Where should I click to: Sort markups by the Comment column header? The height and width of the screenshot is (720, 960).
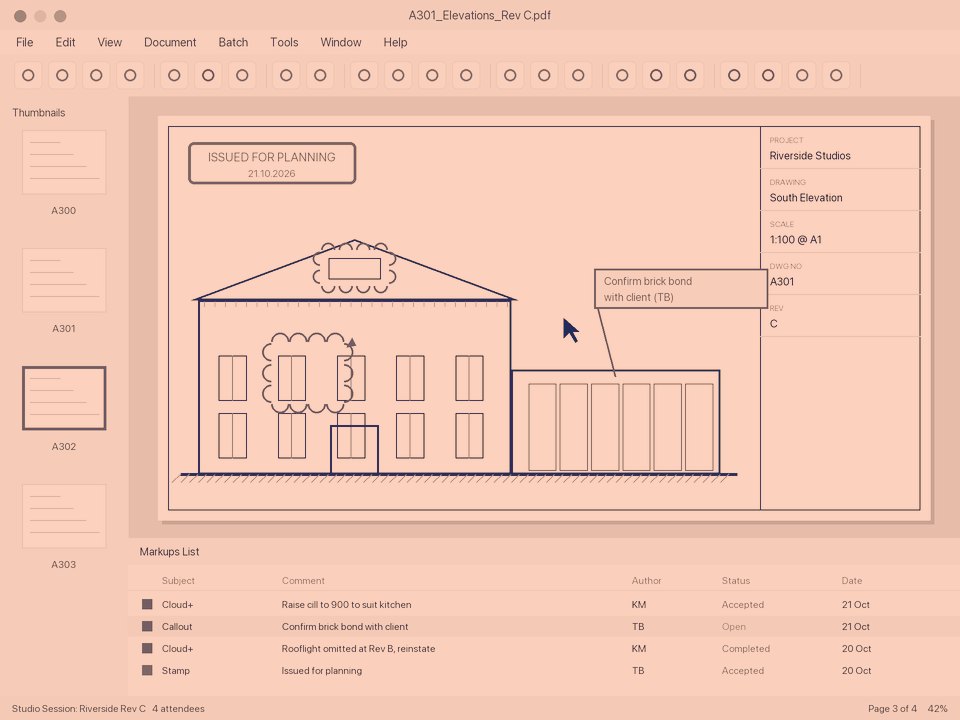(x=303, y=580)
